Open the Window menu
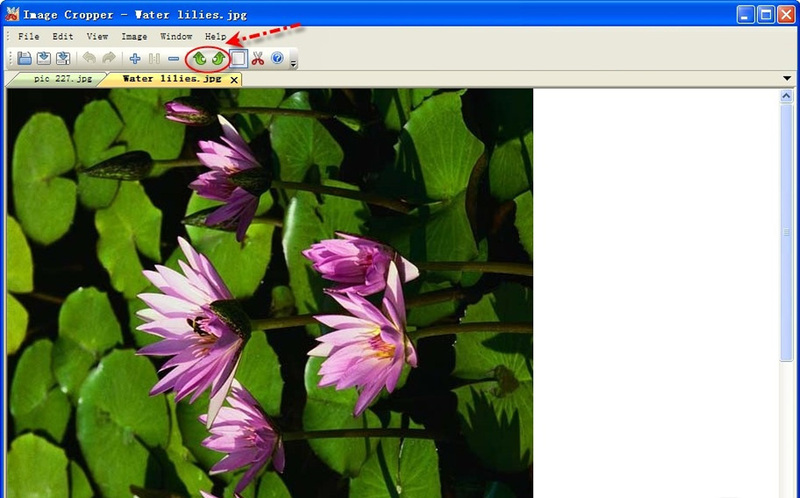The height and width of the screenshot is (498, 800). point(176,36)
